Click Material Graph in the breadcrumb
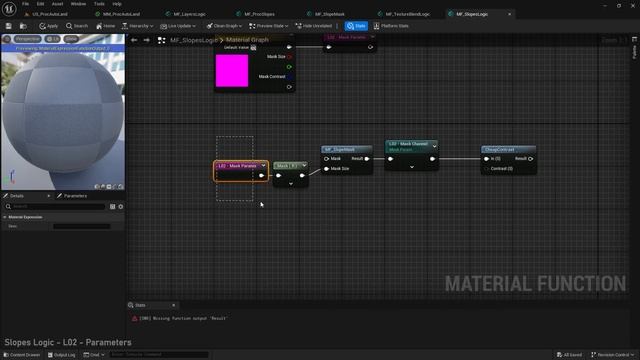Viewport: 640px width, 360px height. tap(247, 40)
